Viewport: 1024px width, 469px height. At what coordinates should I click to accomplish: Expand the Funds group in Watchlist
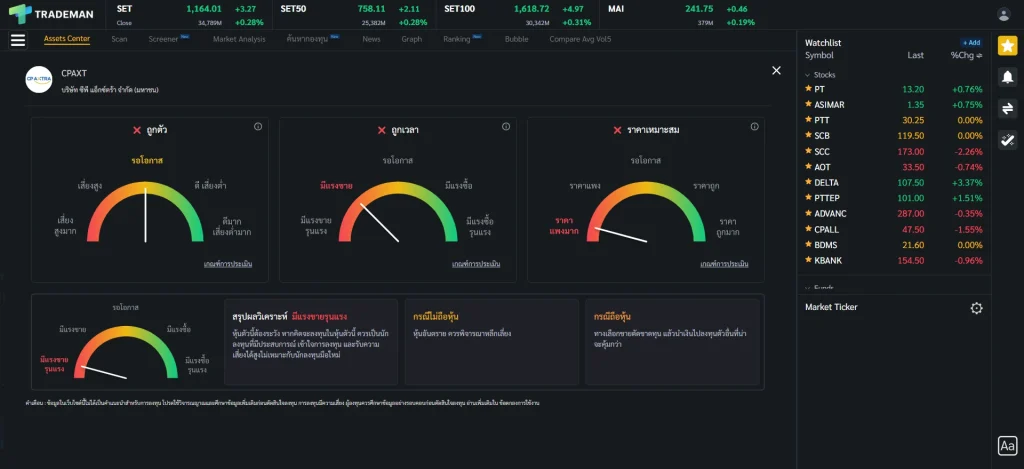[x=807, y=287]
